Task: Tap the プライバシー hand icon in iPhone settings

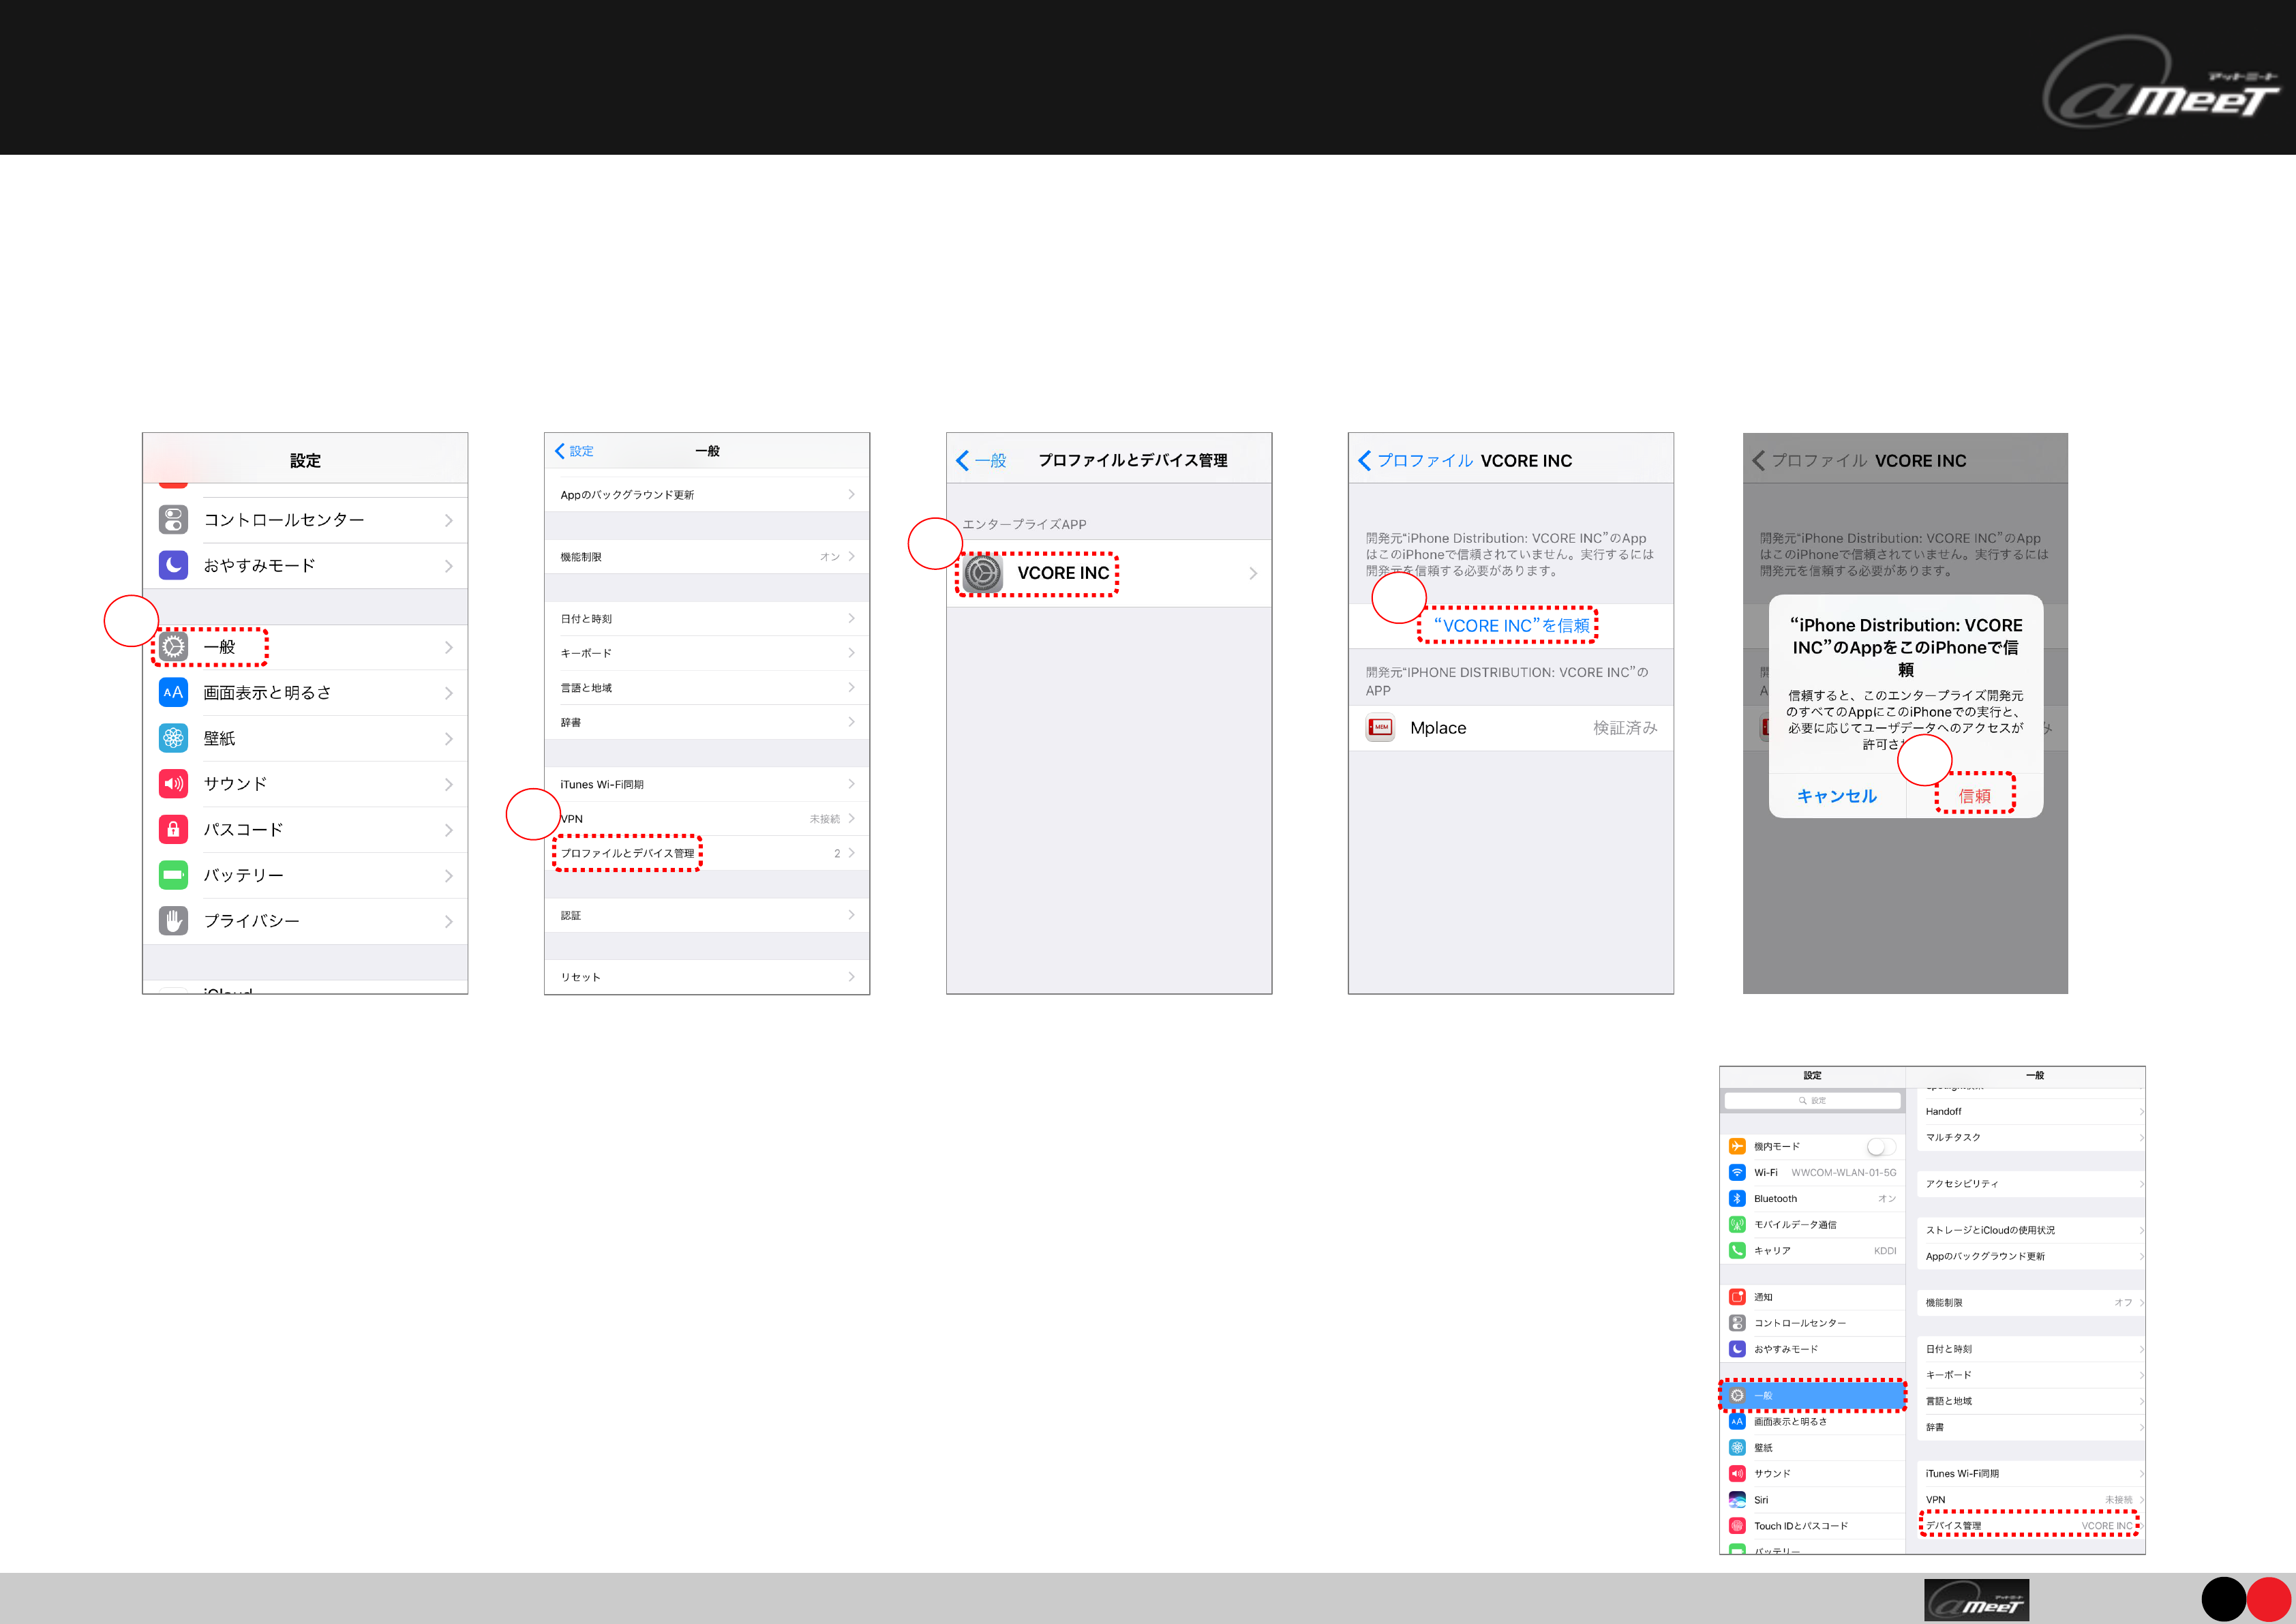Action: click(x=173, y=921)
